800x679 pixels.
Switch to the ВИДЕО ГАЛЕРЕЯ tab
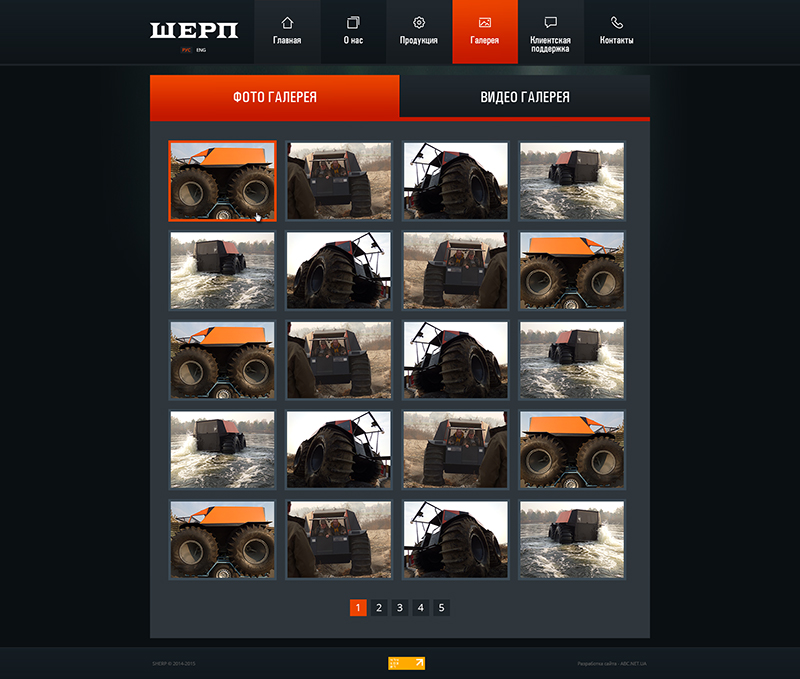click(525, 97)
